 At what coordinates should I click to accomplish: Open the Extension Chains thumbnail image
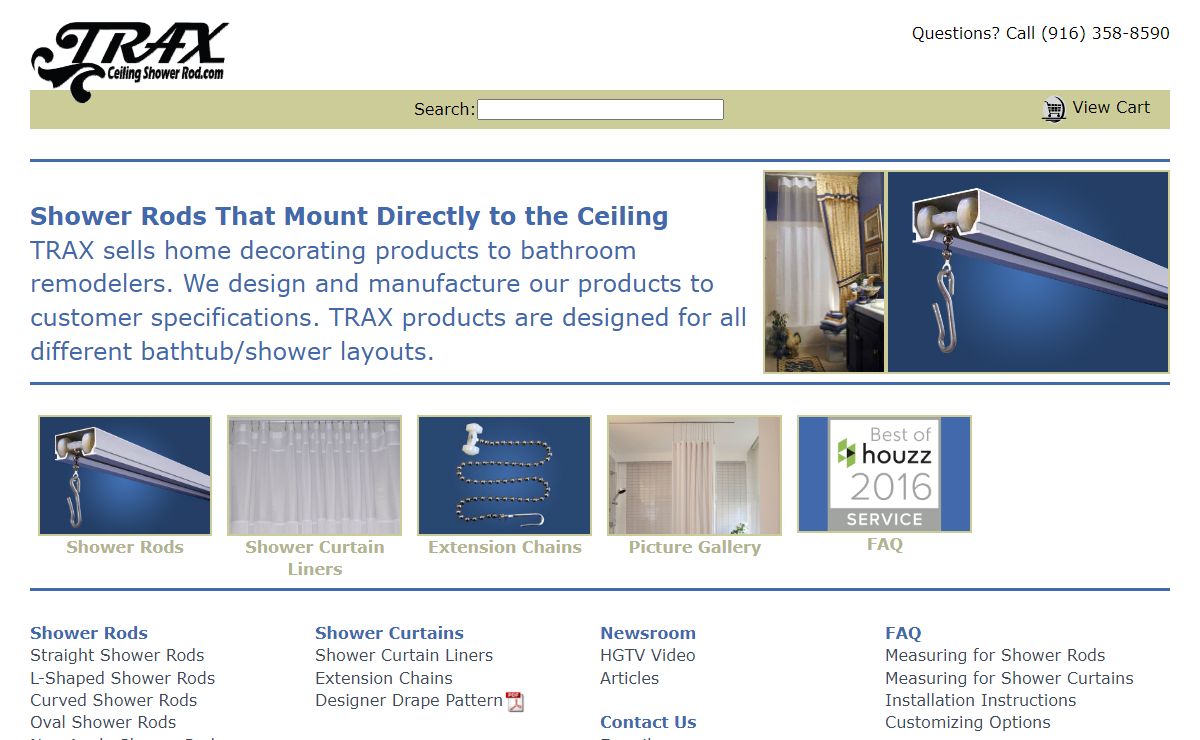pyautogui.click(x=505, y=476)
